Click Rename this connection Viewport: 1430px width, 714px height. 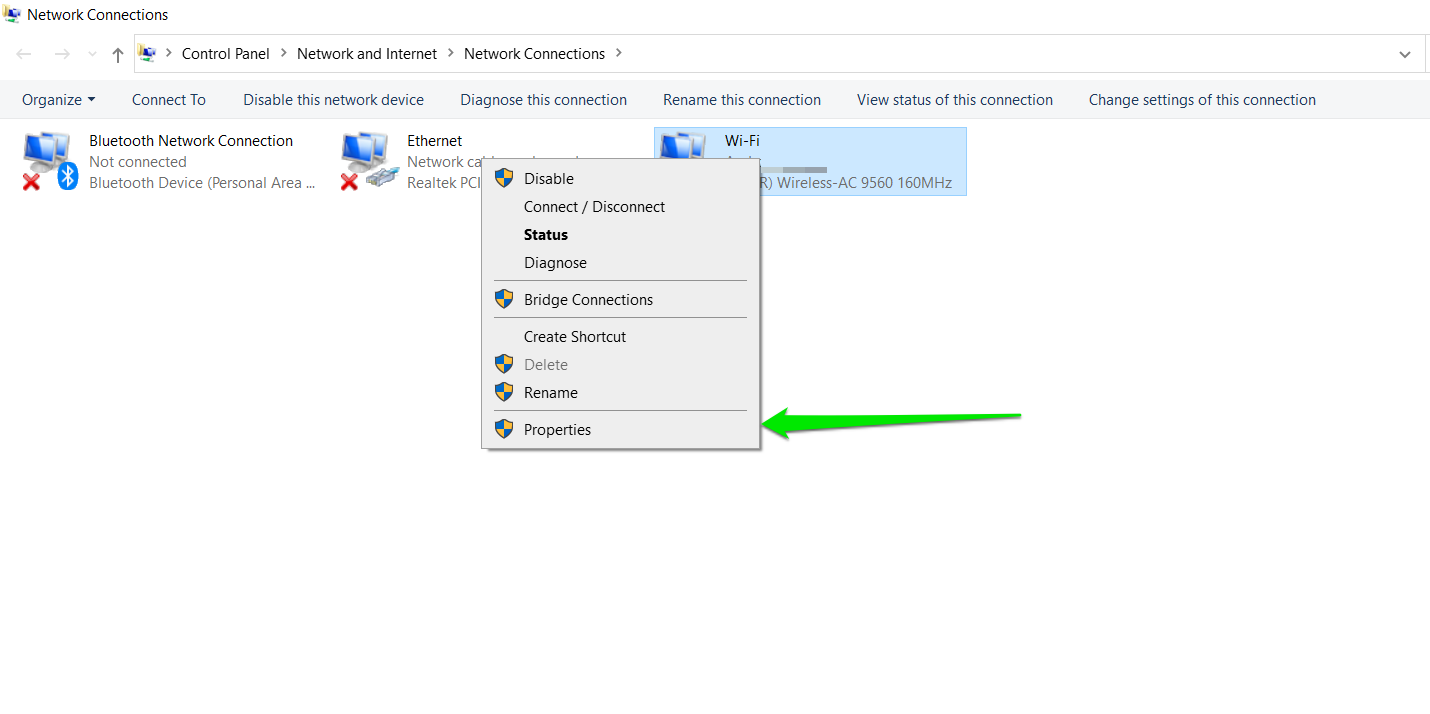click(x=742, y=100)
